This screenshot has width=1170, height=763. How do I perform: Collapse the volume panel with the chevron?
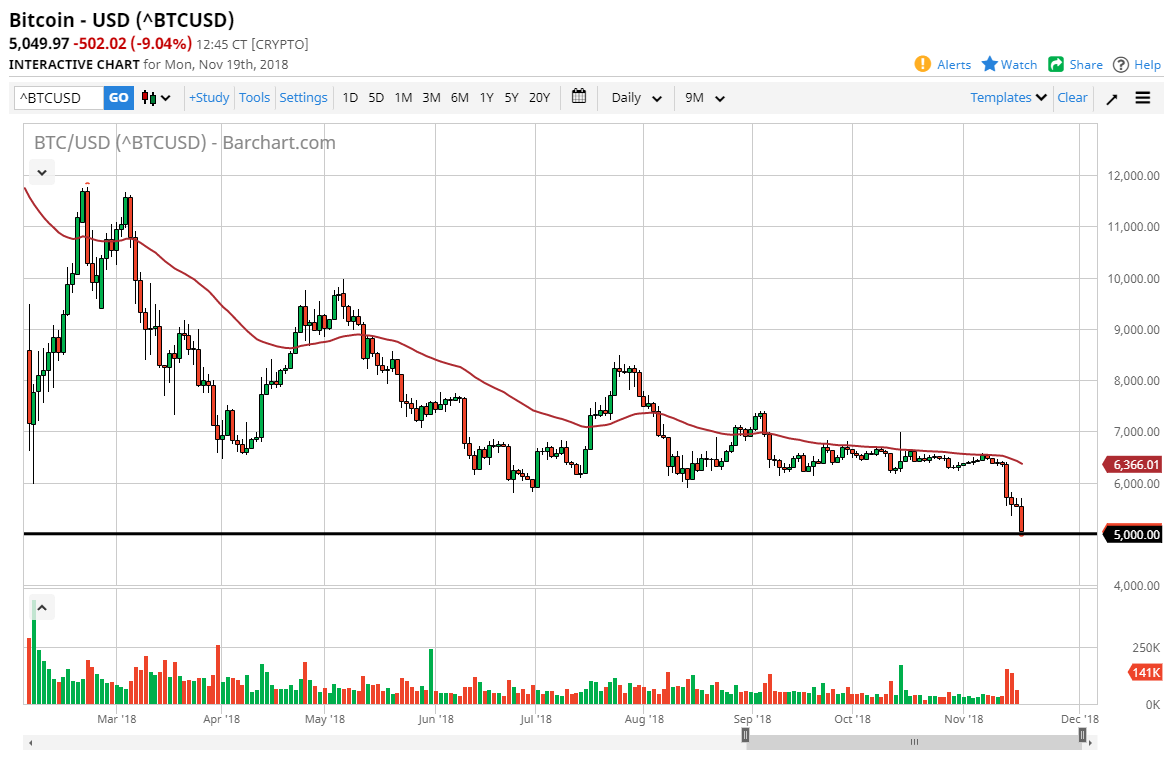(x=41, y=607)
